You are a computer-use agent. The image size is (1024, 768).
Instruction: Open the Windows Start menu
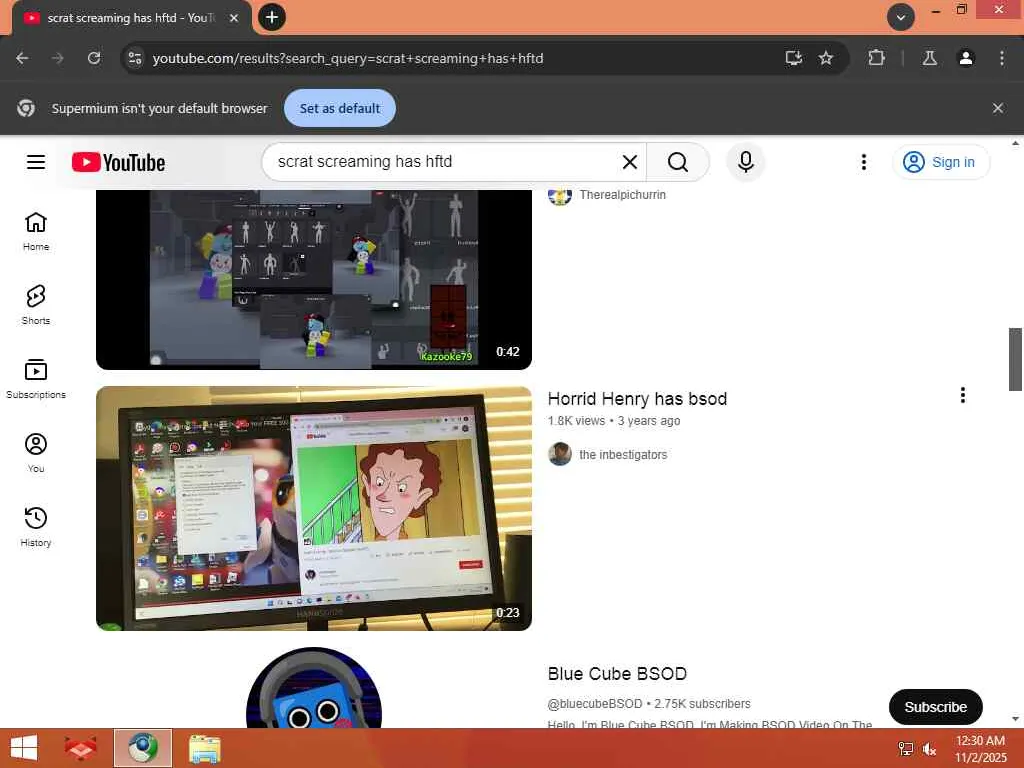tap(24, 748)
